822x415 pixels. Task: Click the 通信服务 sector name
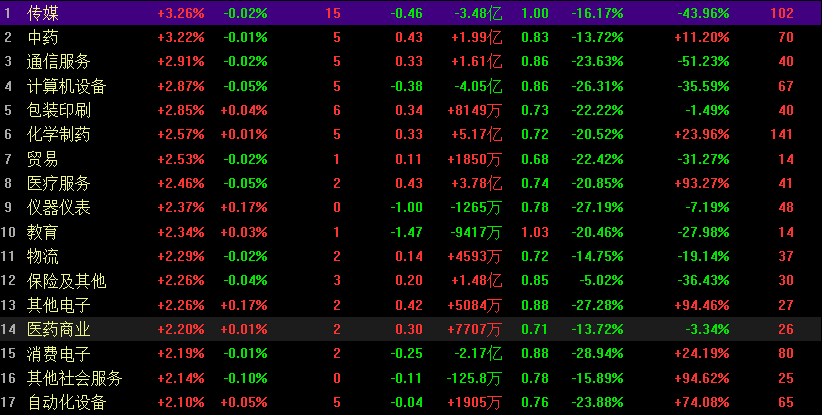[x=58, y=62]
